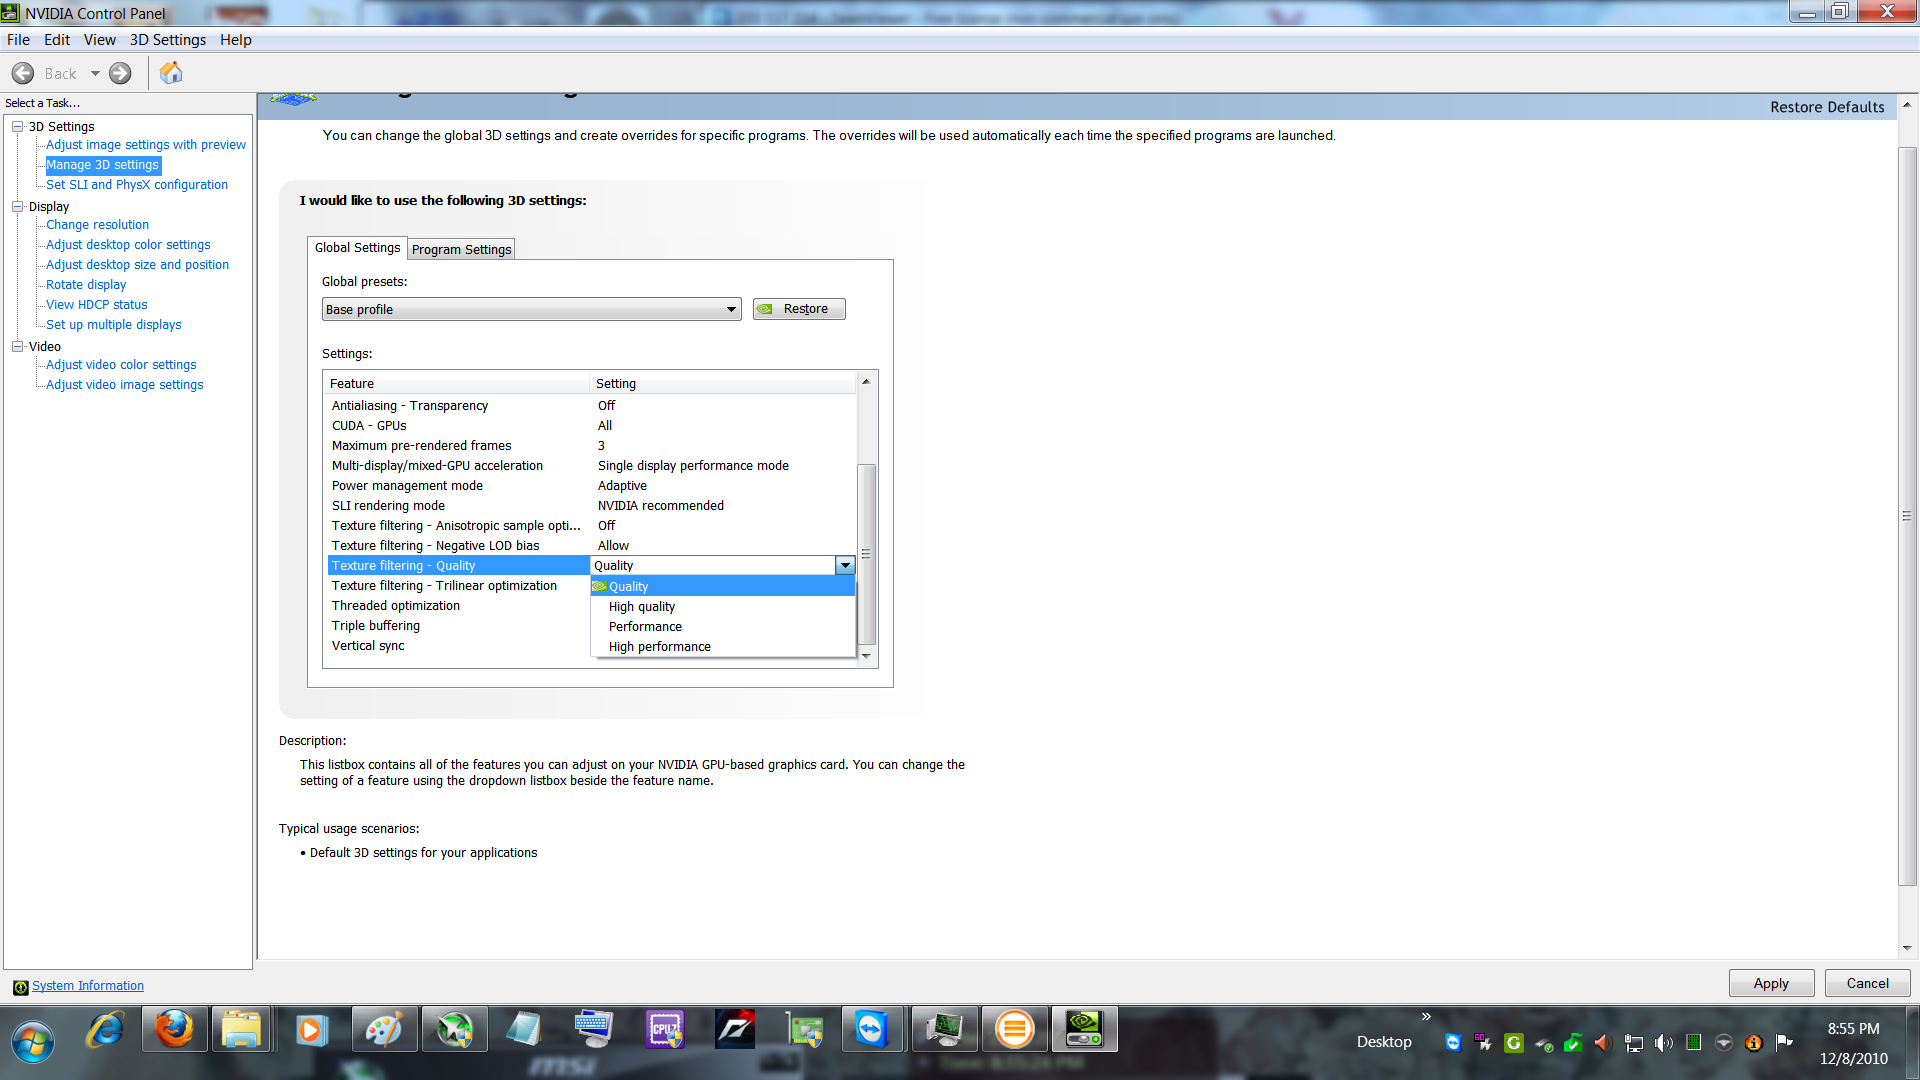Open the System Information link
Image resolution: width=1920 pixels, height=1080 pixels.
[x=88, y=986]
